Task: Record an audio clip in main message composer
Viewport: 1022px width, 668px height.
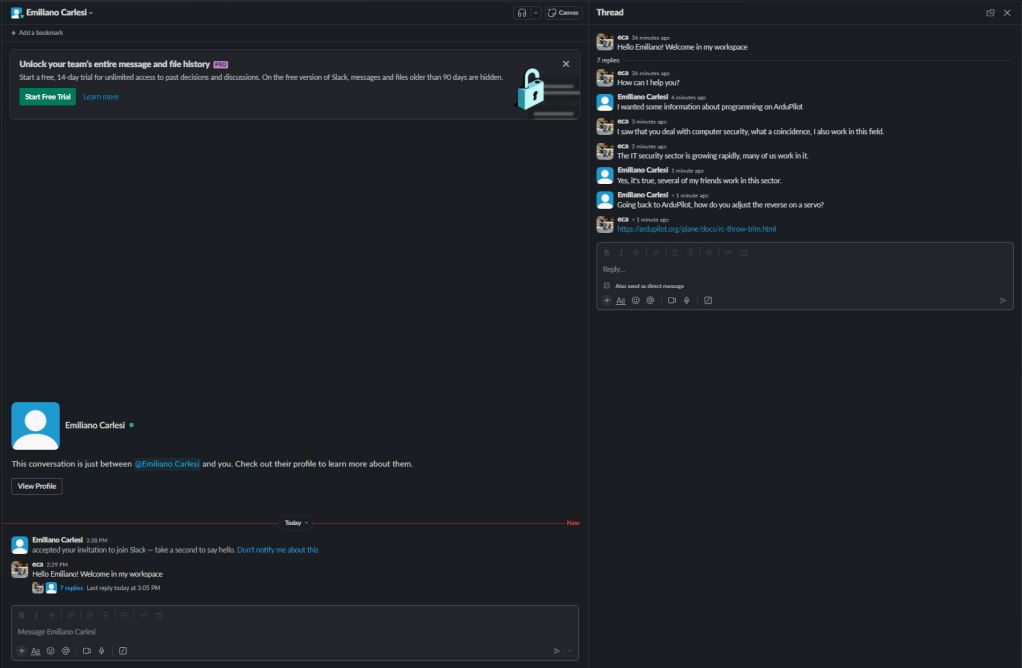Action: [102, 651]
